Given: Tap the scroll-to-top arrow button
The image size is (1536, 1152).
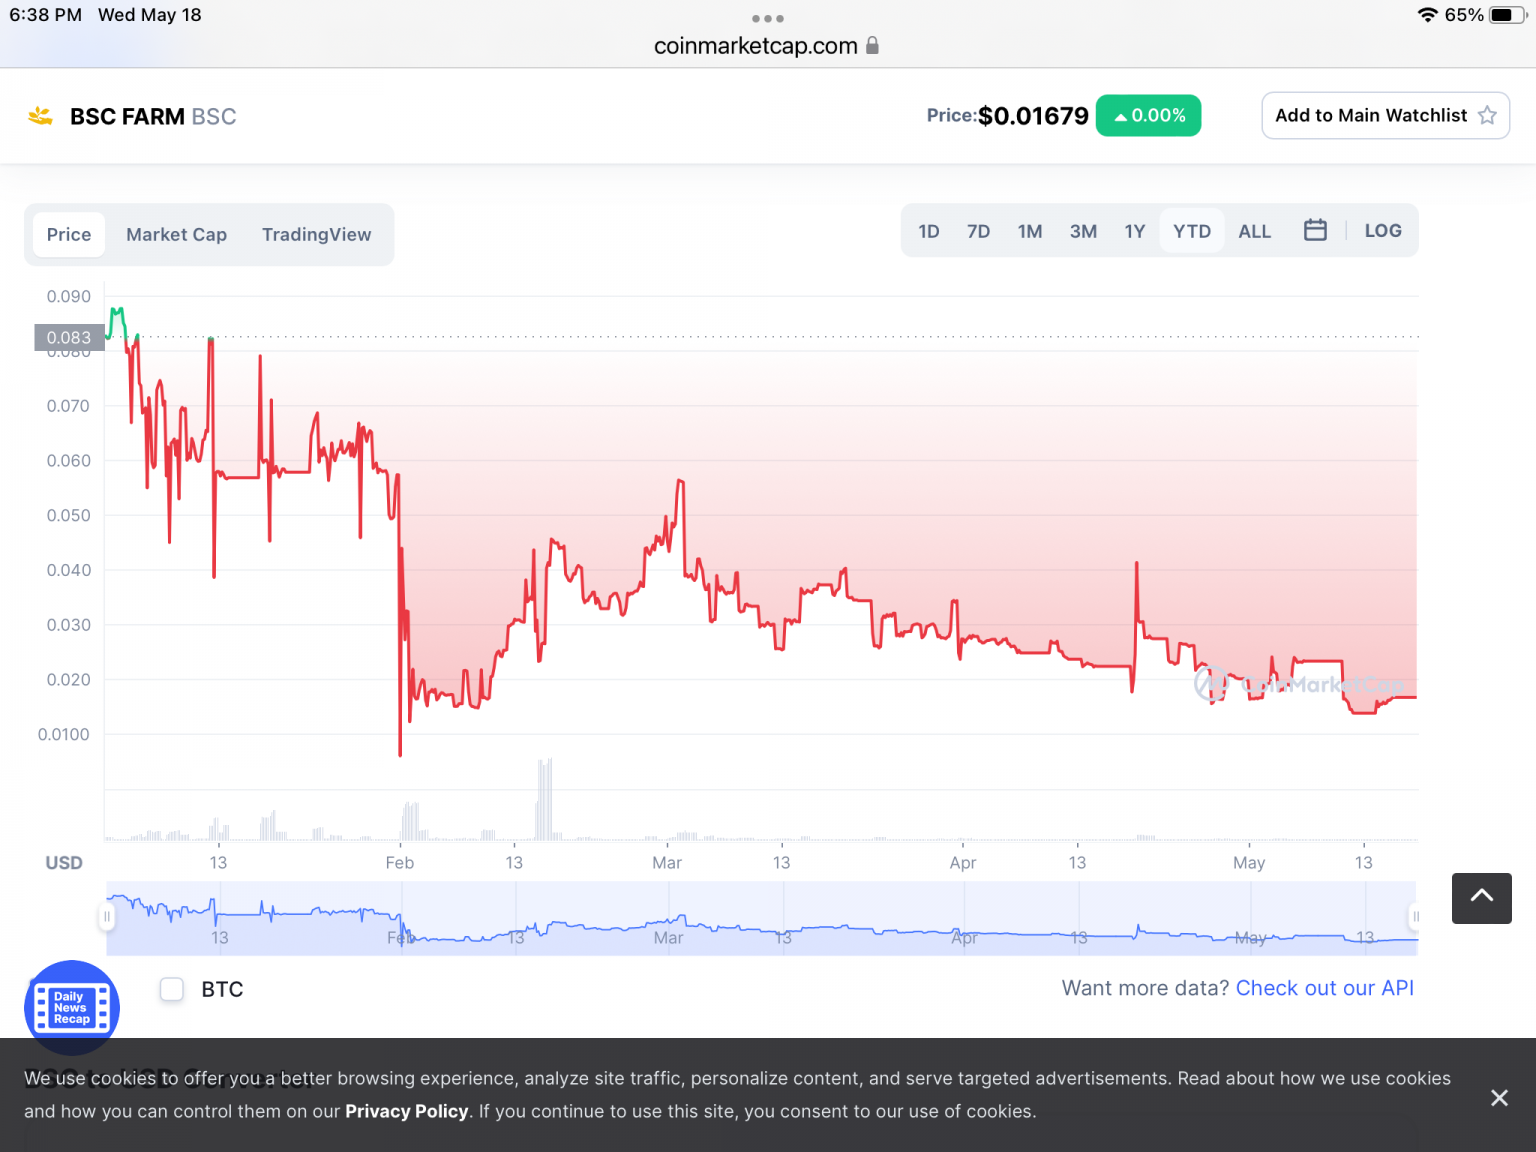Looking at the screenshot, I should click(1482, 897).
